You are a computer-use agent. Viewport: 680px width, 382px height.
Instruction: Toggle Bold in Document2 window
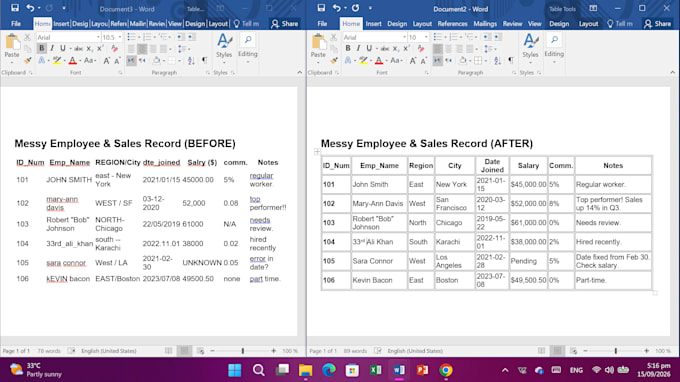point(348,49)
